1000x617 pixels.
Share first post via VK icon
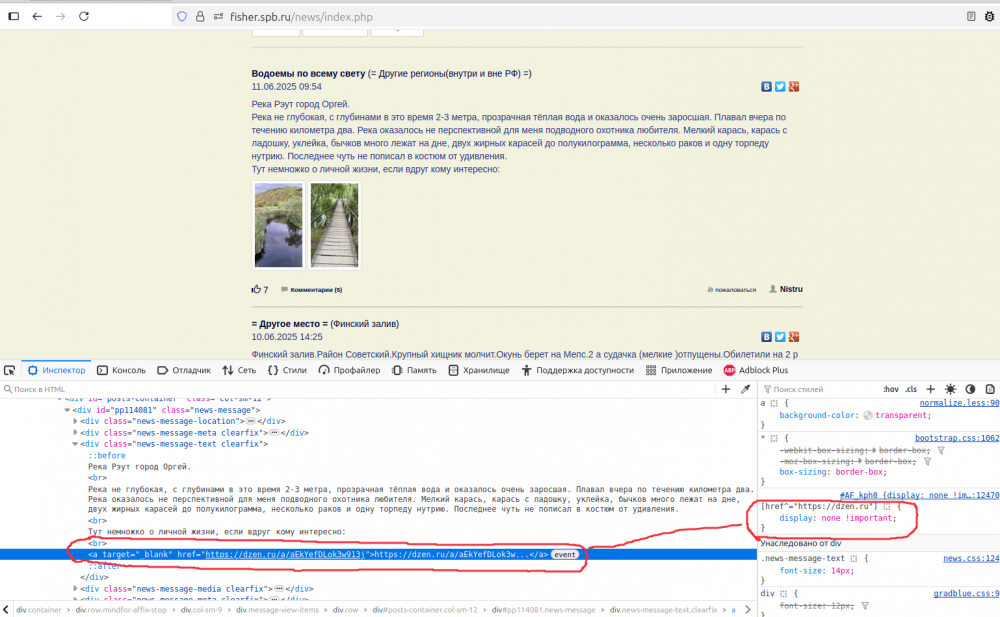click(x=766, y=87)
